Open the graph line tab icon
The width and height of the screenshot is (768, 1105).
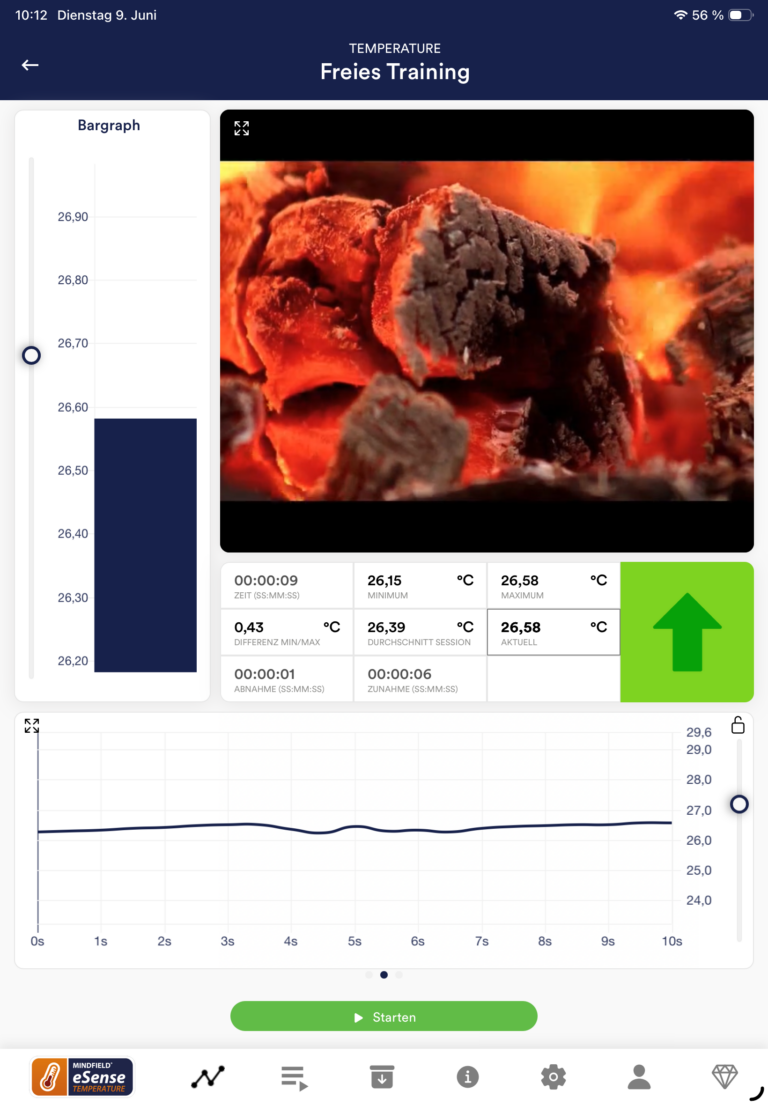tap(208, 1077)
